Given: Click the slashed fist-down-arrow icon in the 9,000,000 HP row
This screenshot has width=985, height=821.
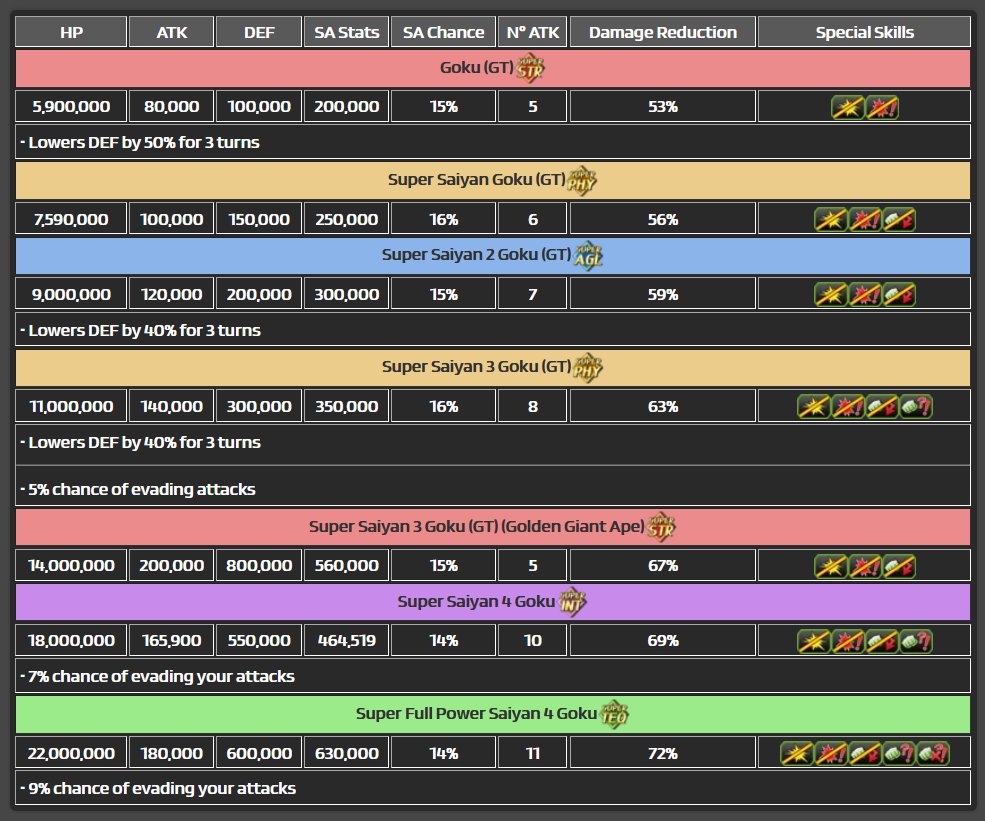Looking at the screenshot, I should (x=899, y=295).
